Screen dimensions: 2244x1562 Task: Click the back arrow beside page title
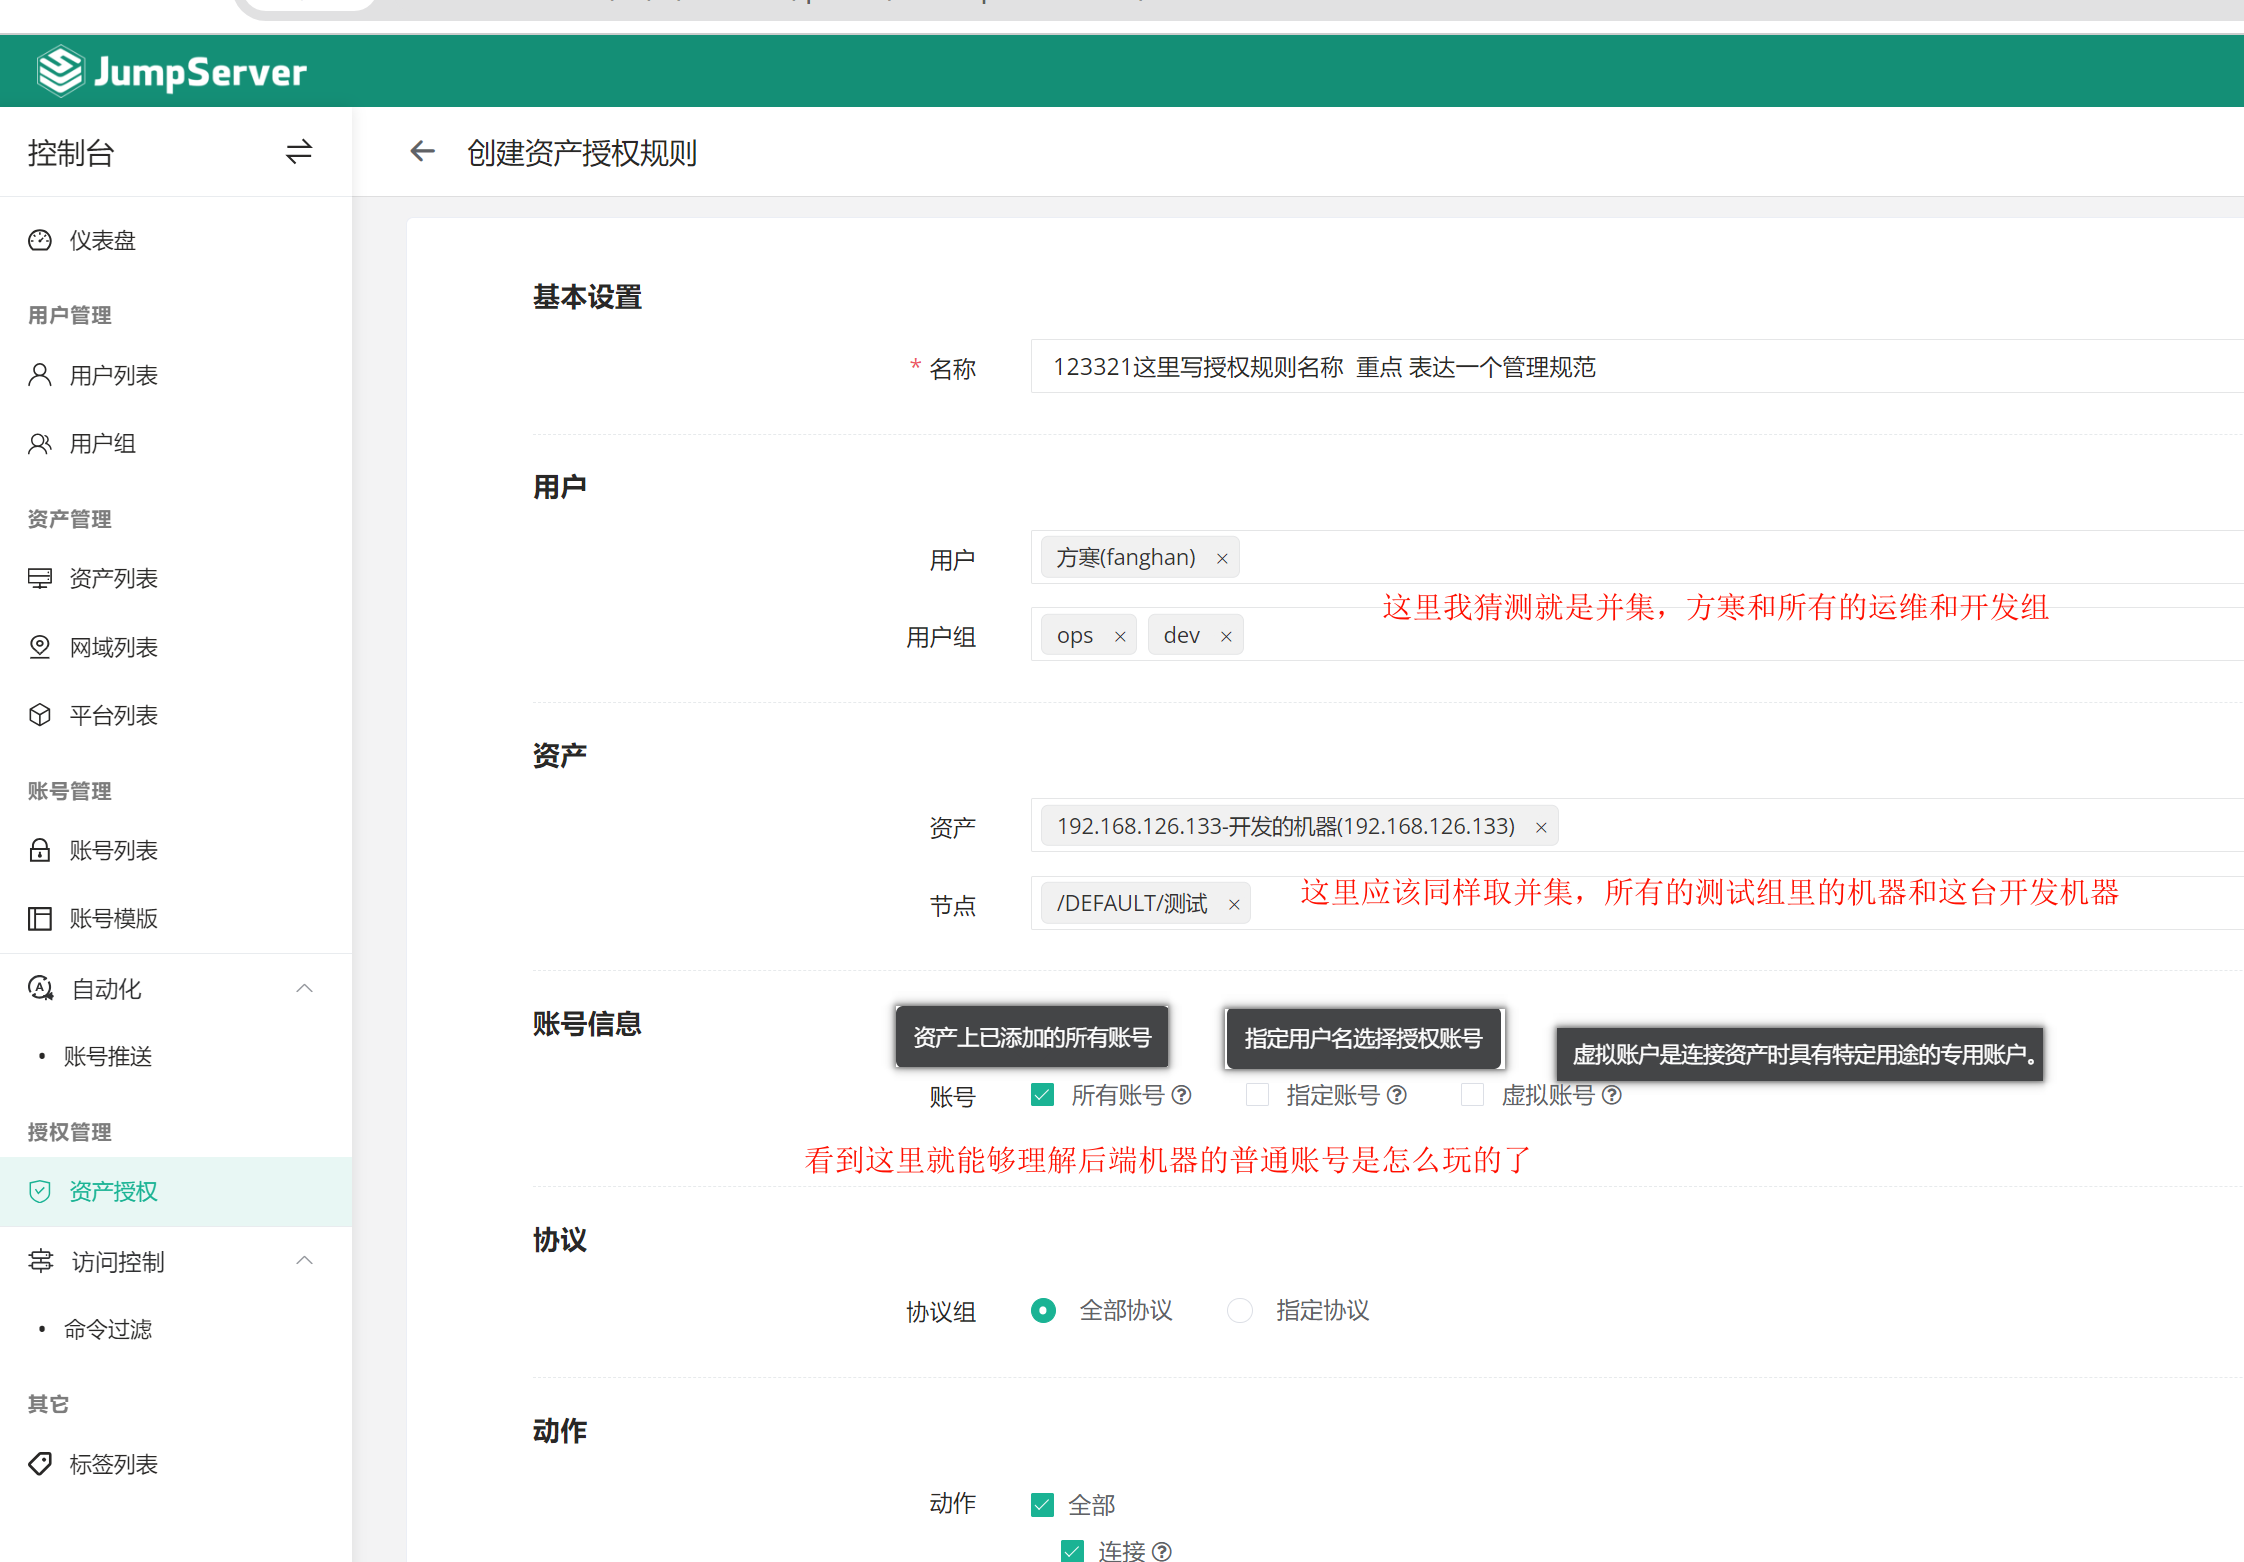[x=422, y=152]
